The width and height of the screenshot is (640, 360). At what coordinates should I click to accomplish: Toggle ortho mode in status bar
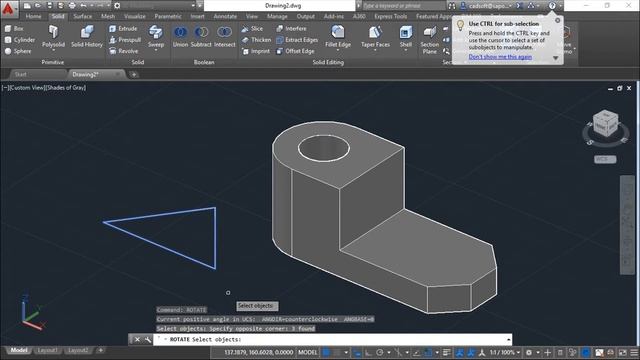pos(368,352)
